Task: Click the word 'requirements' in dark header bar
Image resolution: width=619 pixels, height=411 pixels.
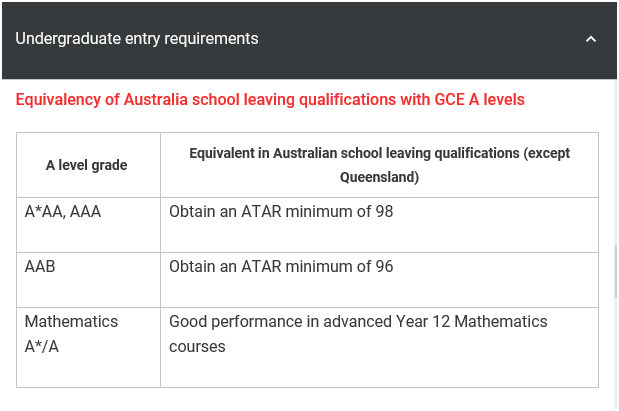Action: pos(211,39)
